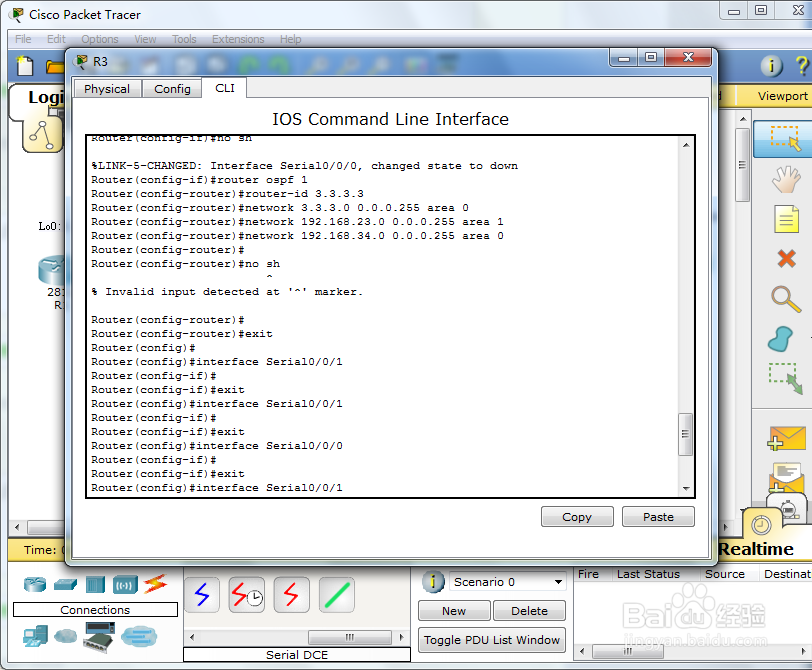The image size is (812, 670).
Task: Click Delete scenario button
Action: 529,611
